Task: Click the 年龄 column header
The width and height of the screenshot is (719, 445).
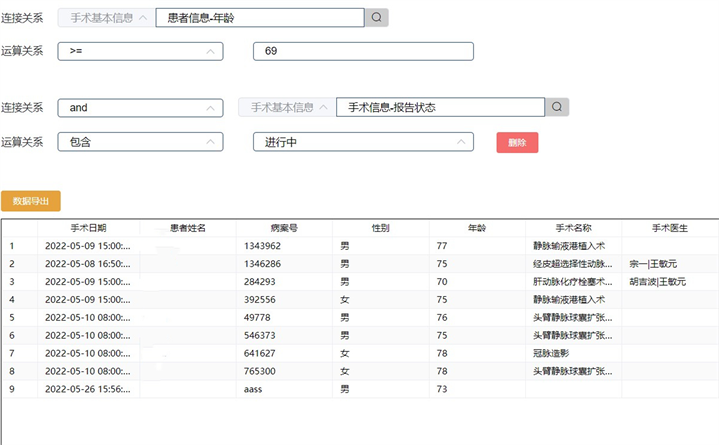Action: pyautogui.click(x=477, y=228)
